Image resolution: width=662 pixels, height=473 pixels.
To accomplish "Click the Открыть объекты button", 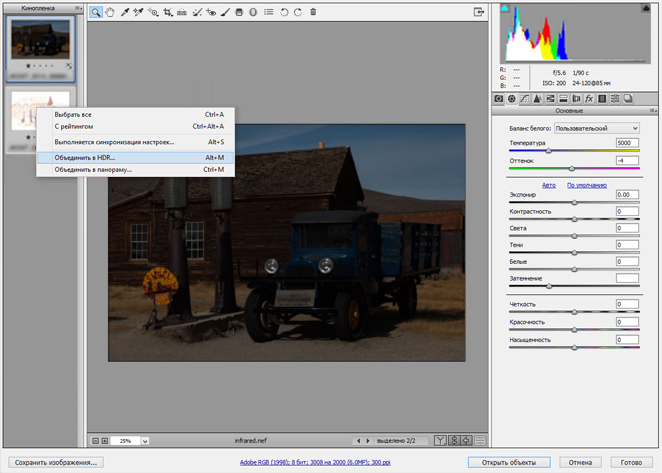I will pyautogui.click(x=509, y=462).
